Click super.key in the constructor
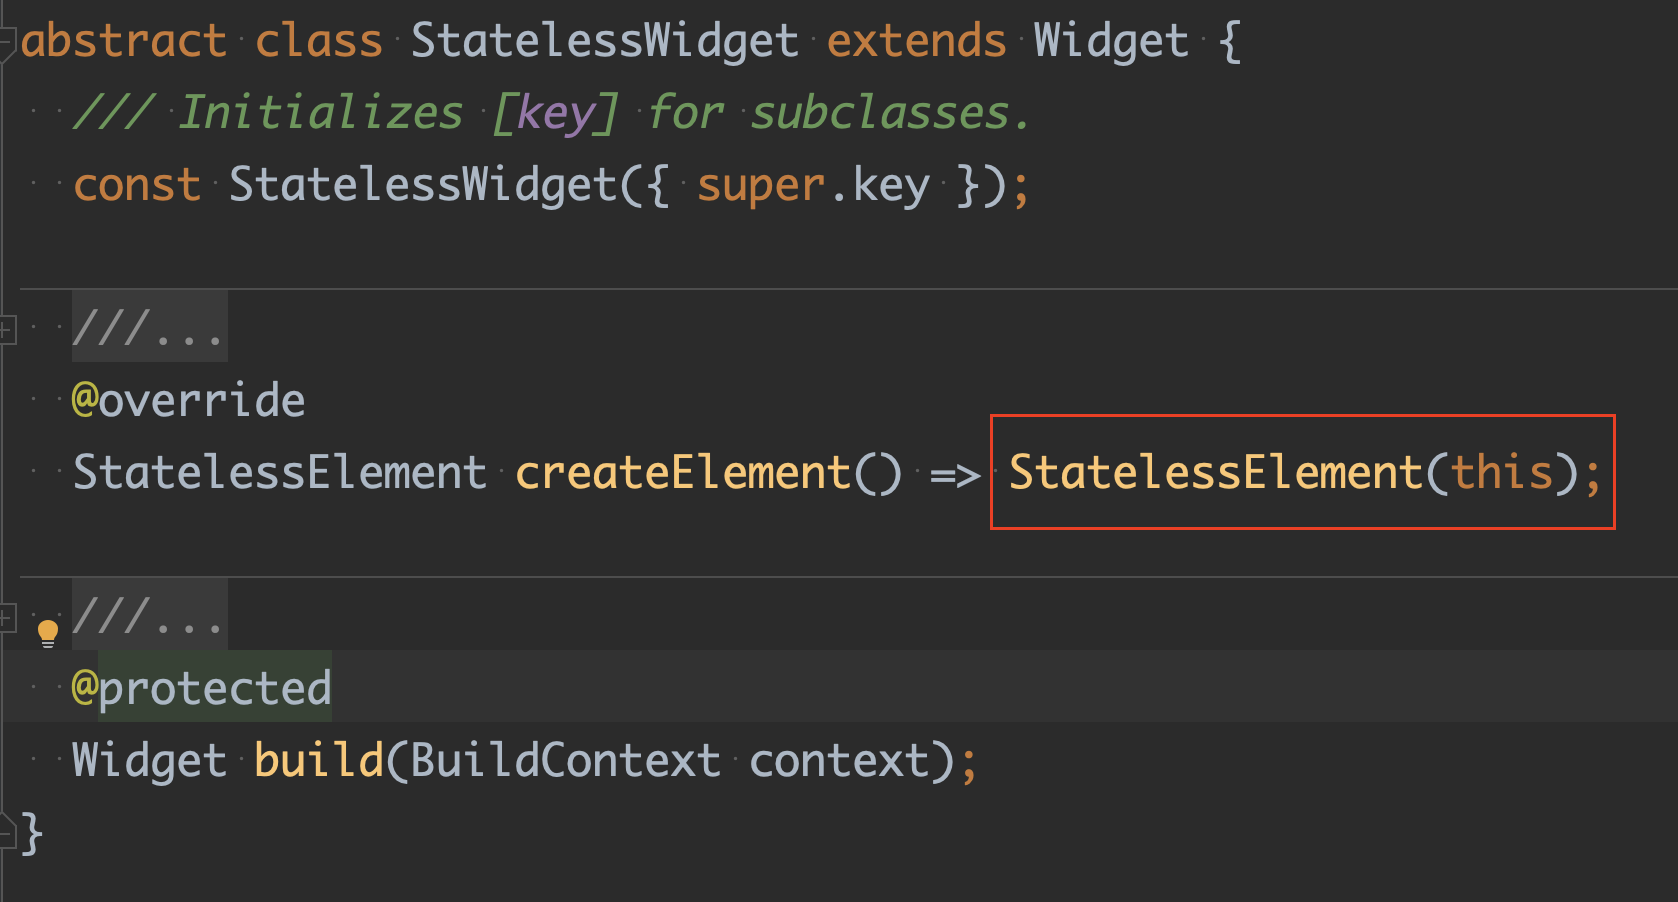This screenshot has width=1678, height=902. tap(813, 186)
